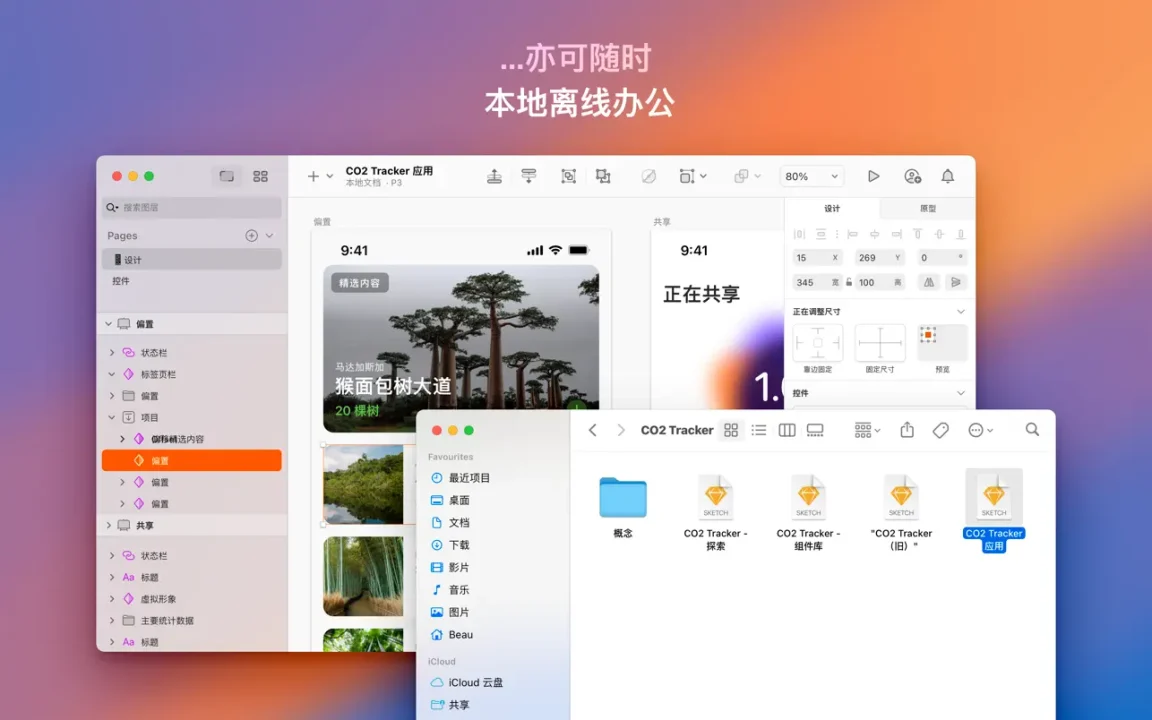Click the distribute horizontally icon in the inspector
The image size is (1152, 720).
tap(799, 234)
